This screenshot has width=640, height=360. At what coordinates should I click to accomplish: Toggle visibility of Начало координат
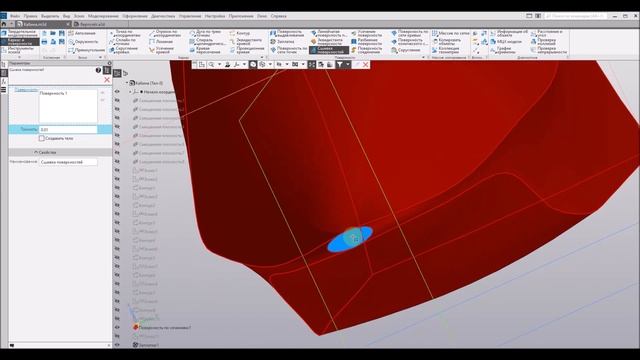point(117,92)
